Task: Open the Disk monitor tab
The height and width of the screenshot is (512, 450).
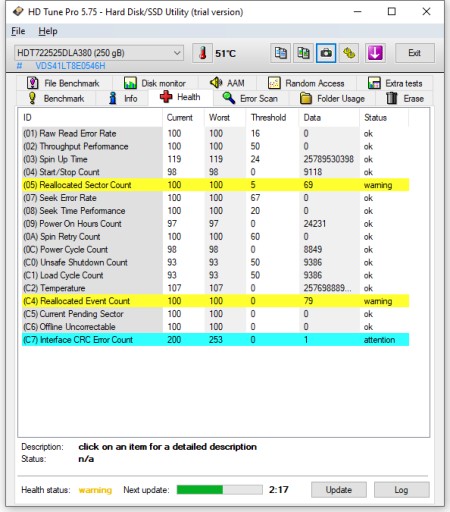Action: 155,83
